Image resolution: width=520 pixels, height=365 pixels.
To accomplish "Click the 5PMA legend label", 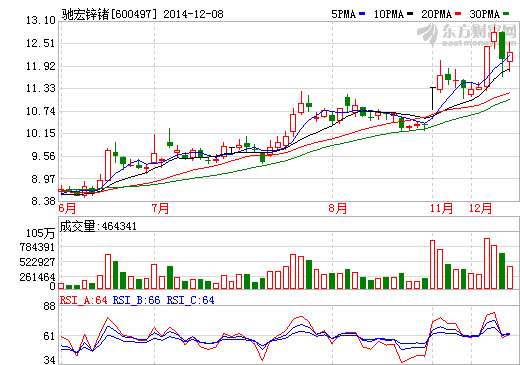I will coord(343,14).
